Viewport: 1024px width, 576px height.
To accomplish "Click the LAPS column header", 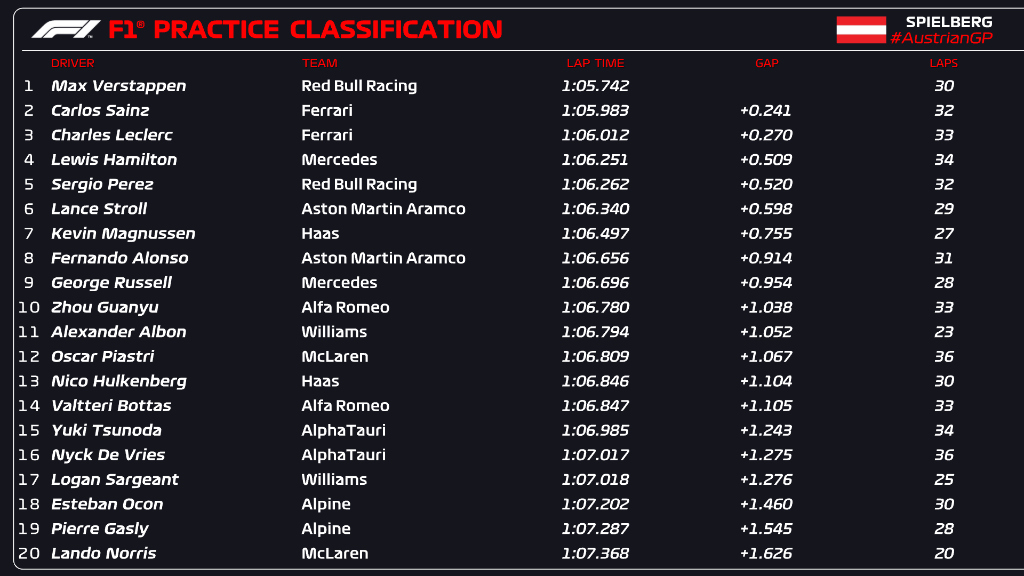I will coord(944,63).
